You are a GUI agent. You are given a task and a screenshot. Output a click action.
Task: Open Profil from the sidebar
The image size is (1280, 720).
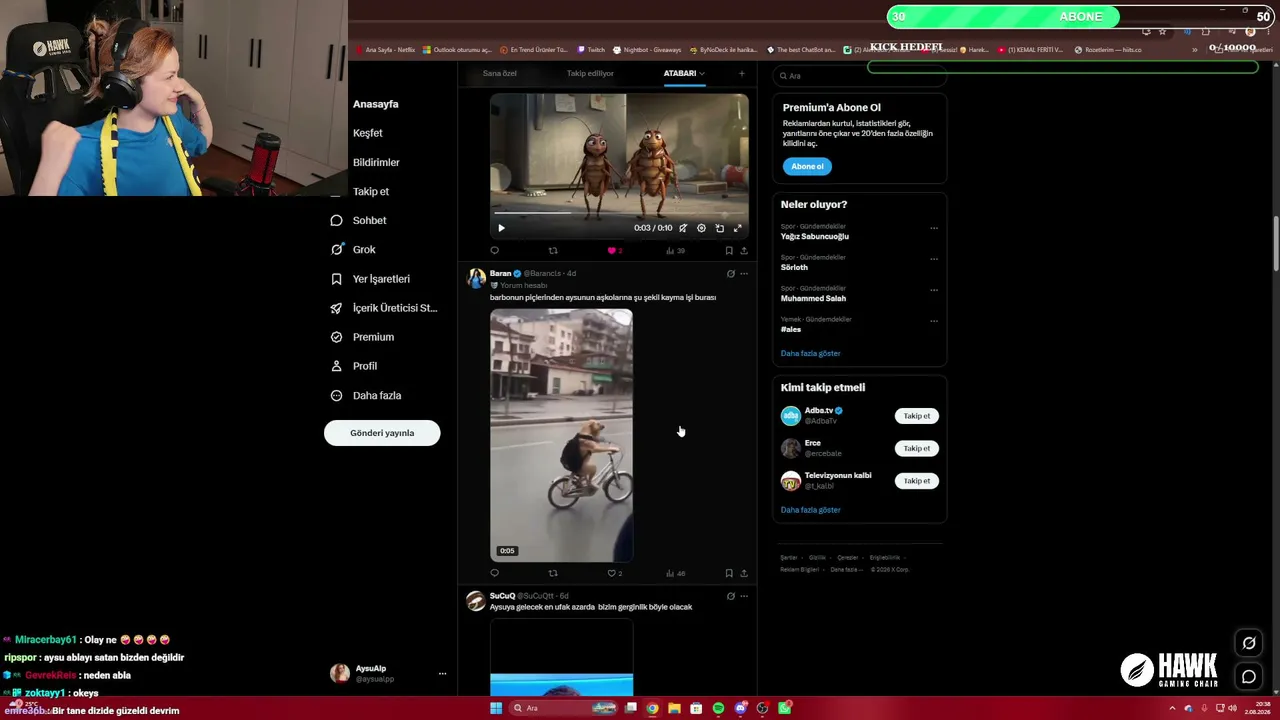click(x=365, y=366)
